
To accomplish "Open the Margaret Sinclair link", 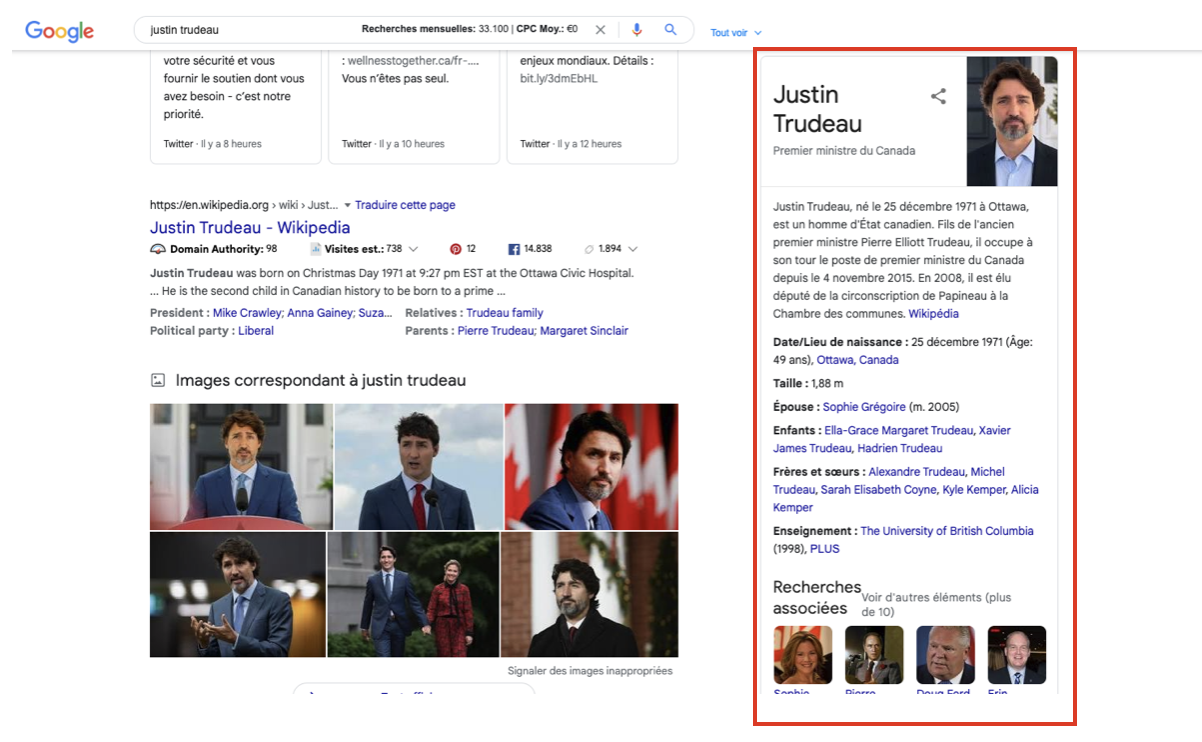I will [x=584, y=331].
